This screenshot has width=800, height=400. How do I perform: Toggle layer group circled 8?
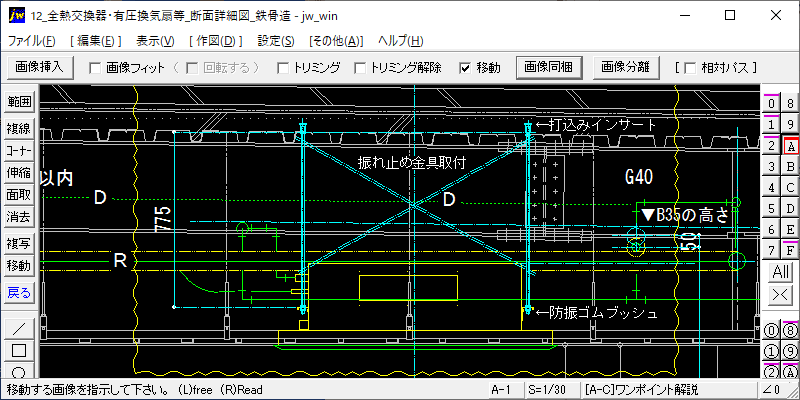pyautogui.click(x=790, y=331)
